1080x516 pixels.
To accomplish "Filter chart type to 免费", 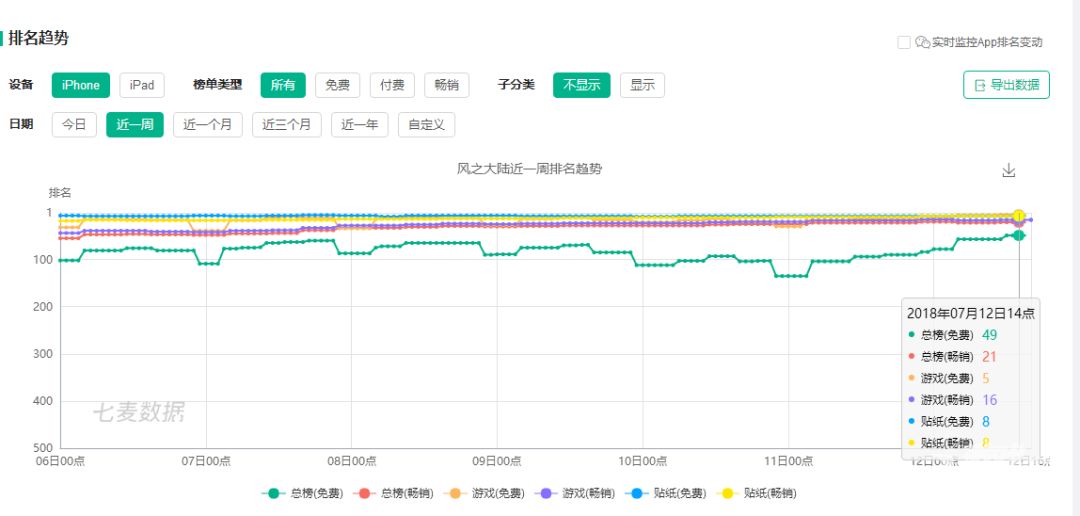I will tap(338, 85).
